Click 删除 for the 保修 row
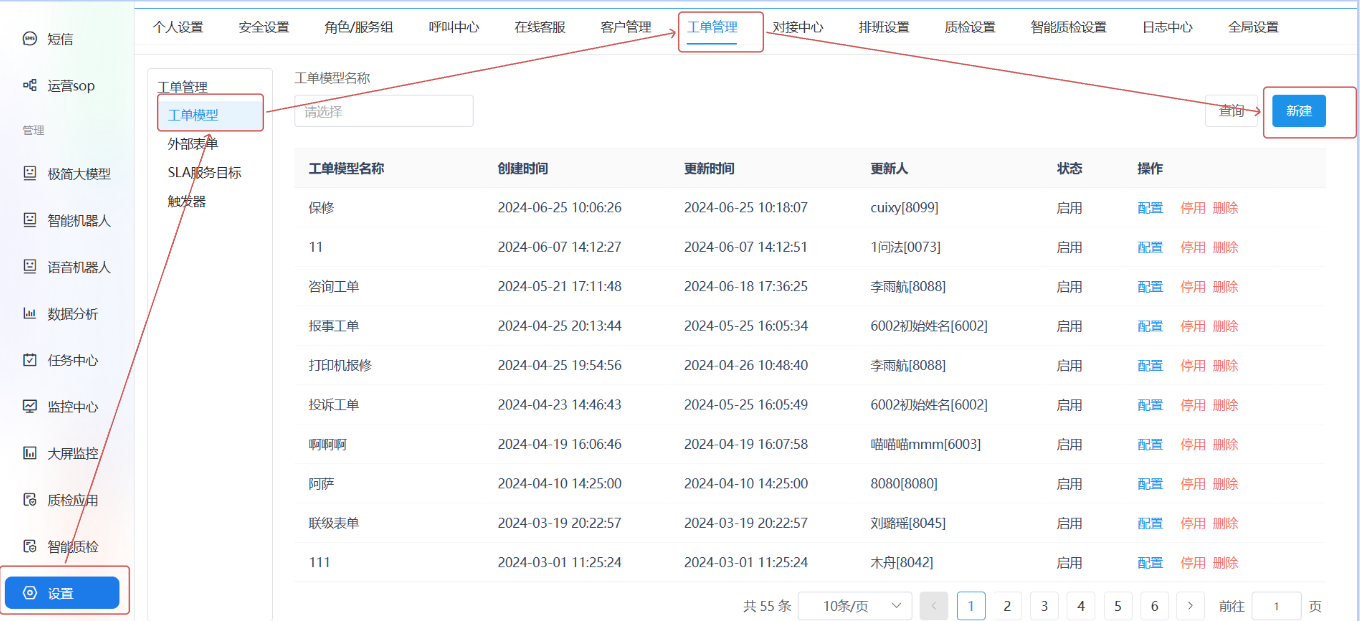 (x=1226, y=208)
